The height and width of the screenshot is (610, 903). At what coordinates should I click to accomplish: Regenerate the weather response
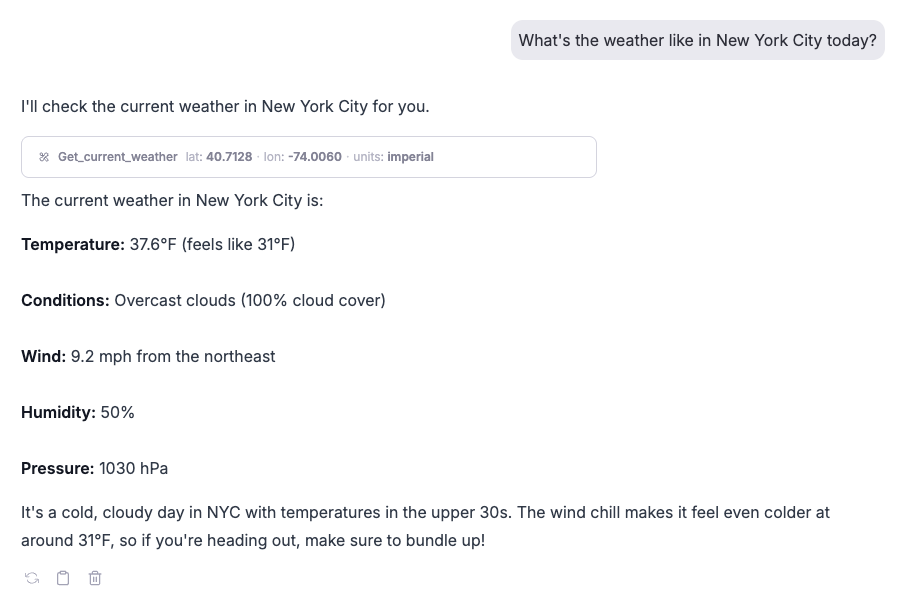pos(32,578)
